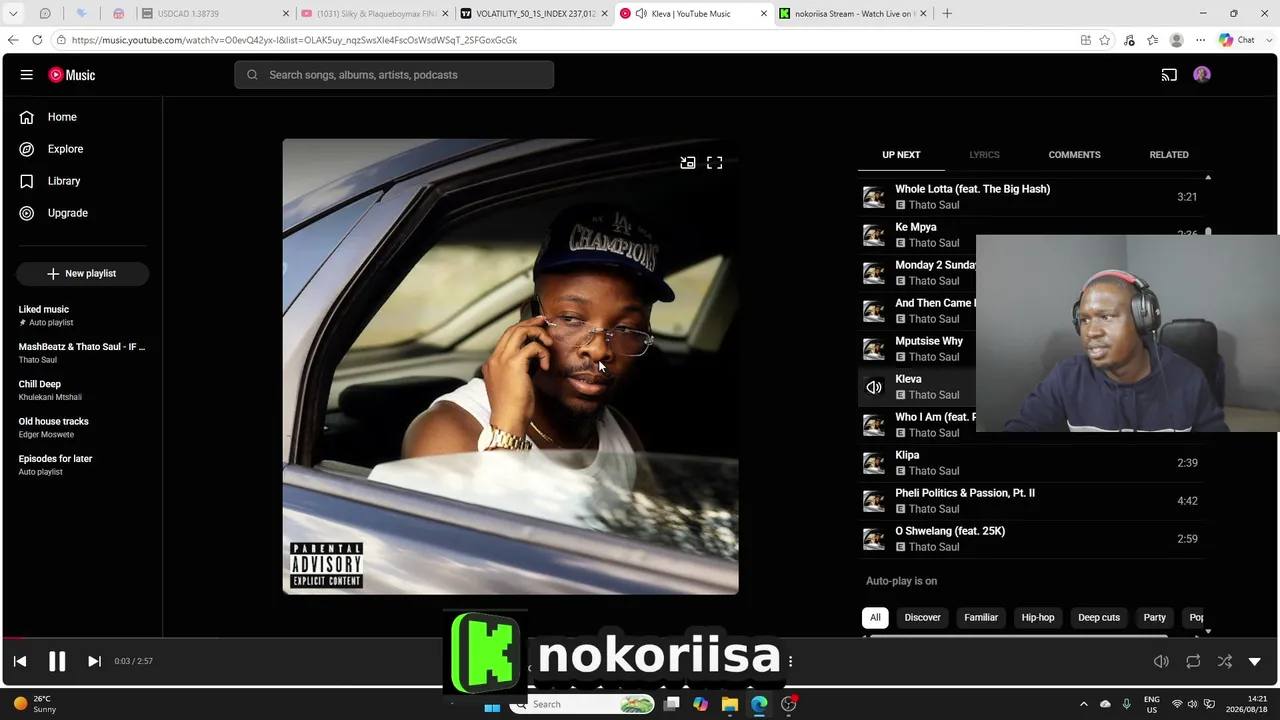Select the Party filter chip

coord(1155,618)
